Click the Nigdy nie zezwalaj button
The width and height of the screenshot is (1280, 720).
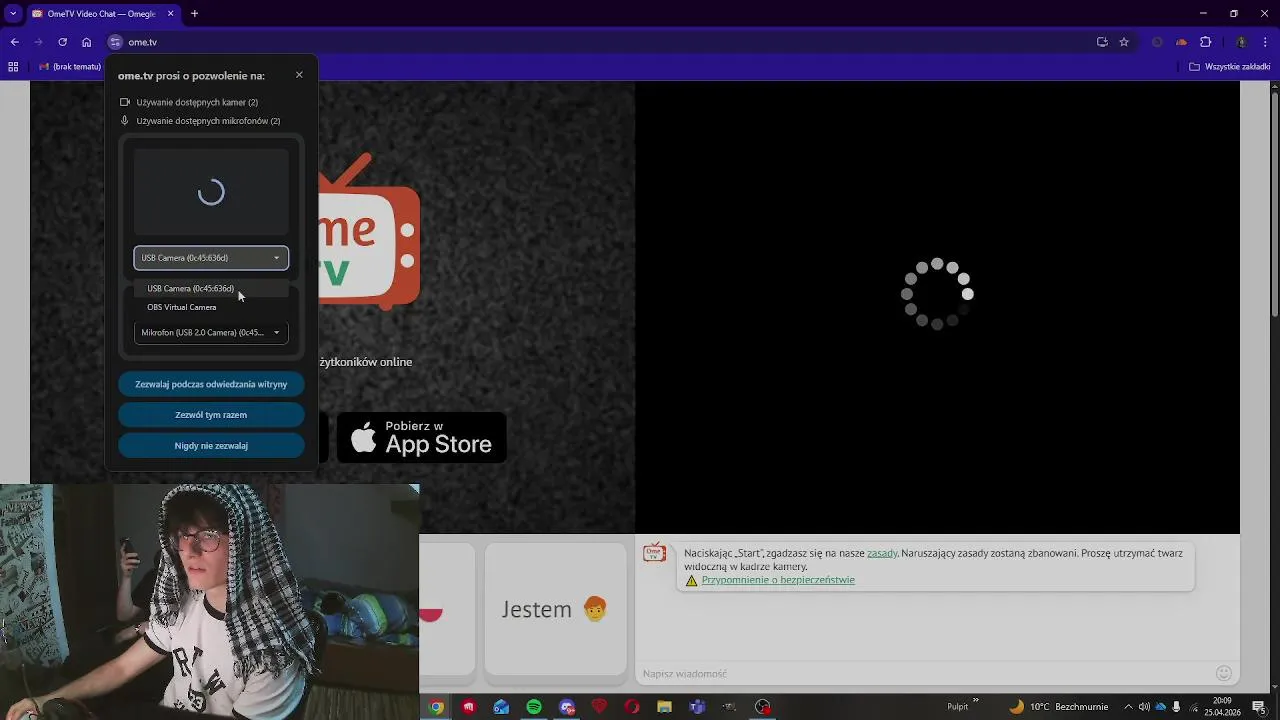211,445
